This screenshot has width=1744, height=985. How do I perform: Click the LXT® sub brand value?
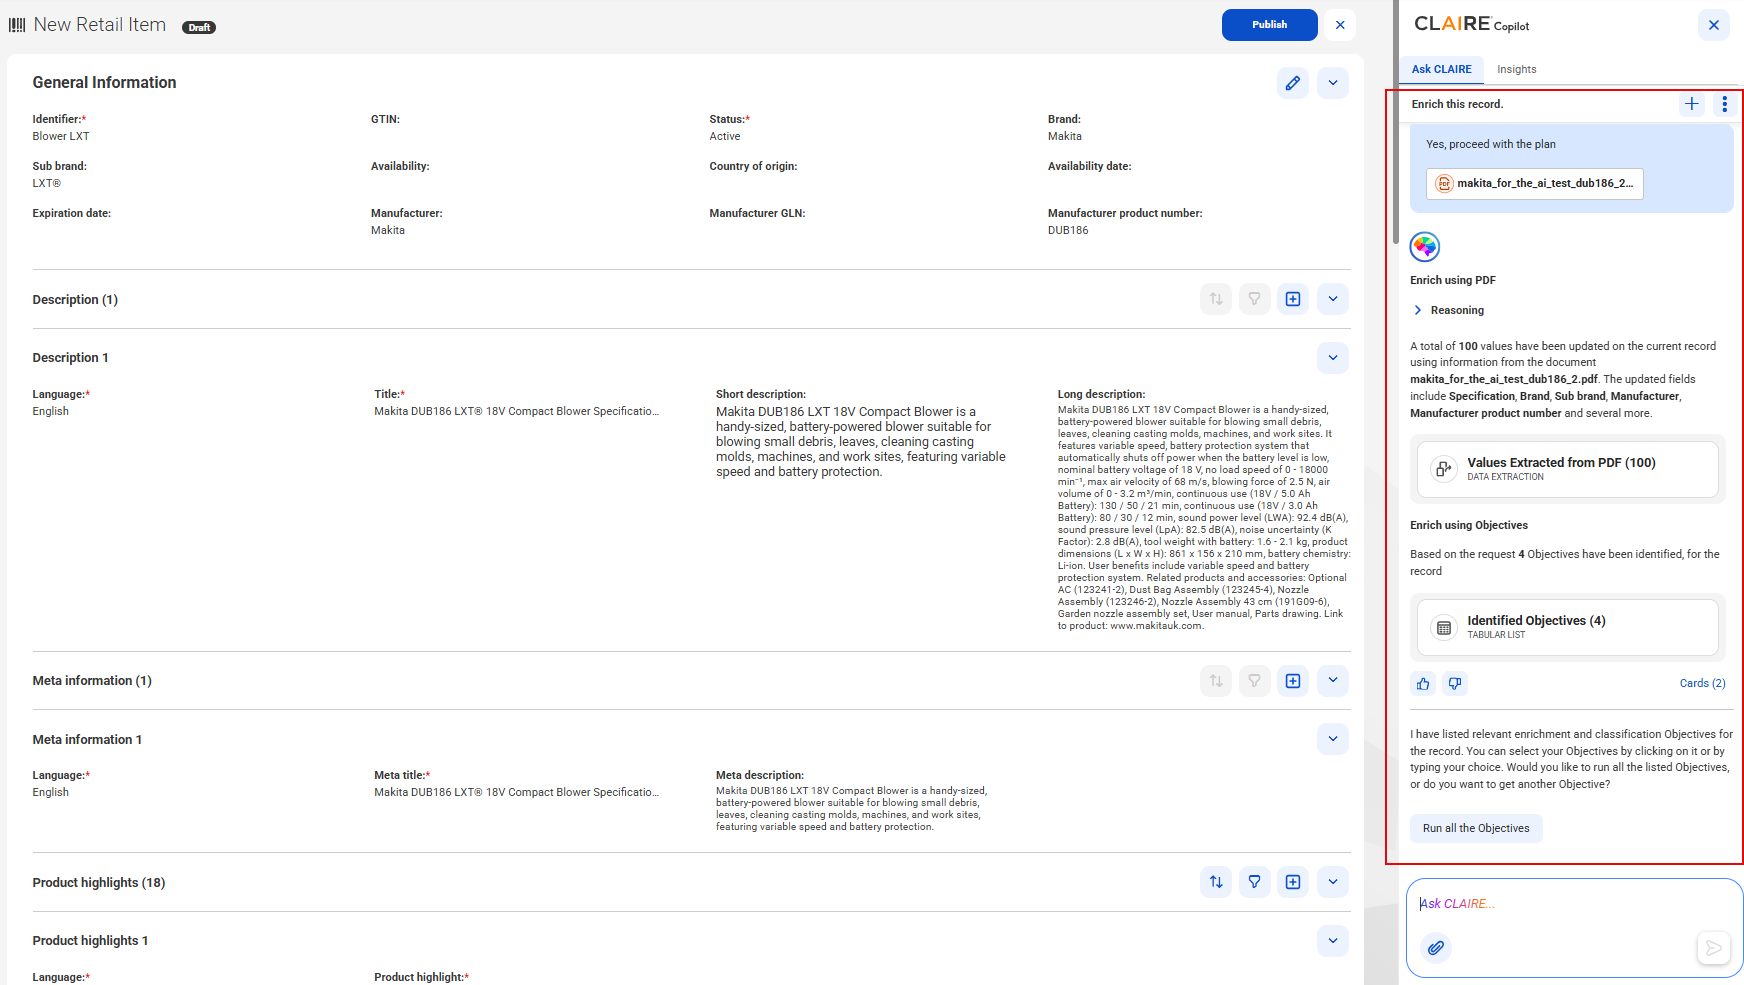point(47,184)
